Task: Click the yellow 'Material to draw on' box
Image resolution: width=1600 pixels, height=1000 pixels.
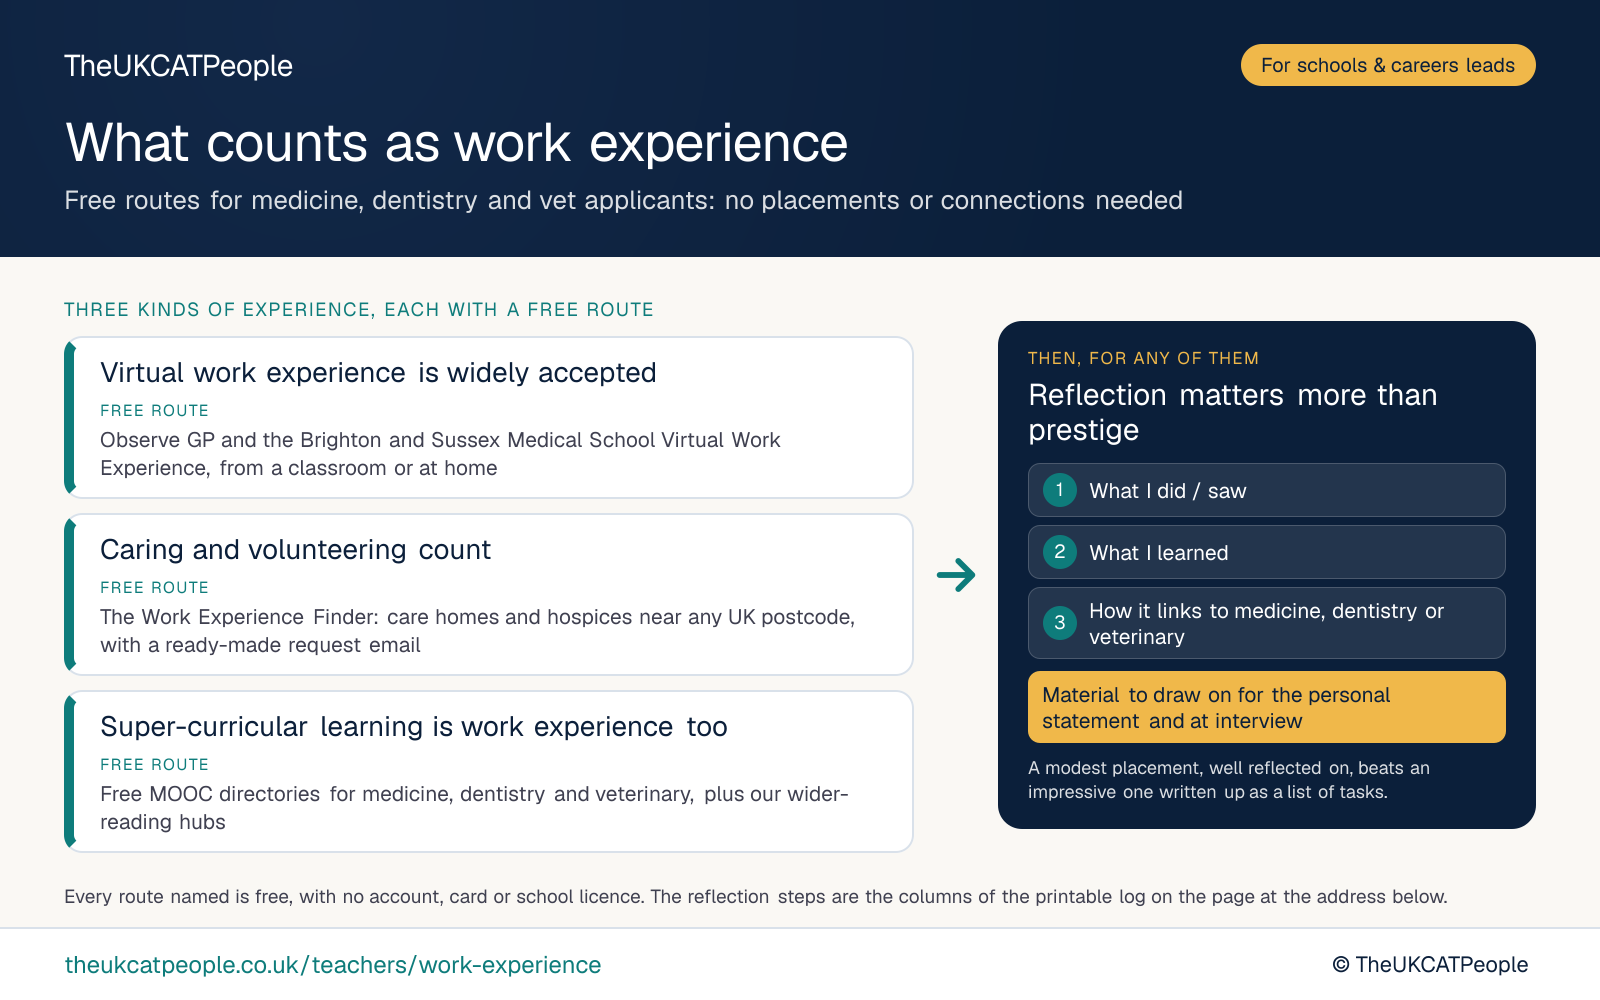Action: (1267, 707)
